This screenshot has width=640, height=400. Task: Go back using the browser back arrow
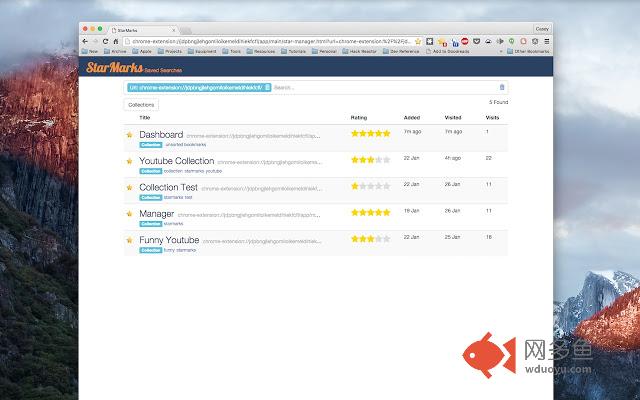click(85, 41)
